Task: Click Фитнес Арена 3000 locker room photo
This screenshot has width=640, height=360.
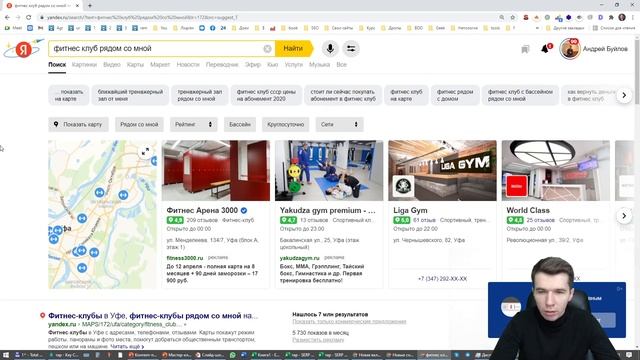Action: [x=216, y=171]
